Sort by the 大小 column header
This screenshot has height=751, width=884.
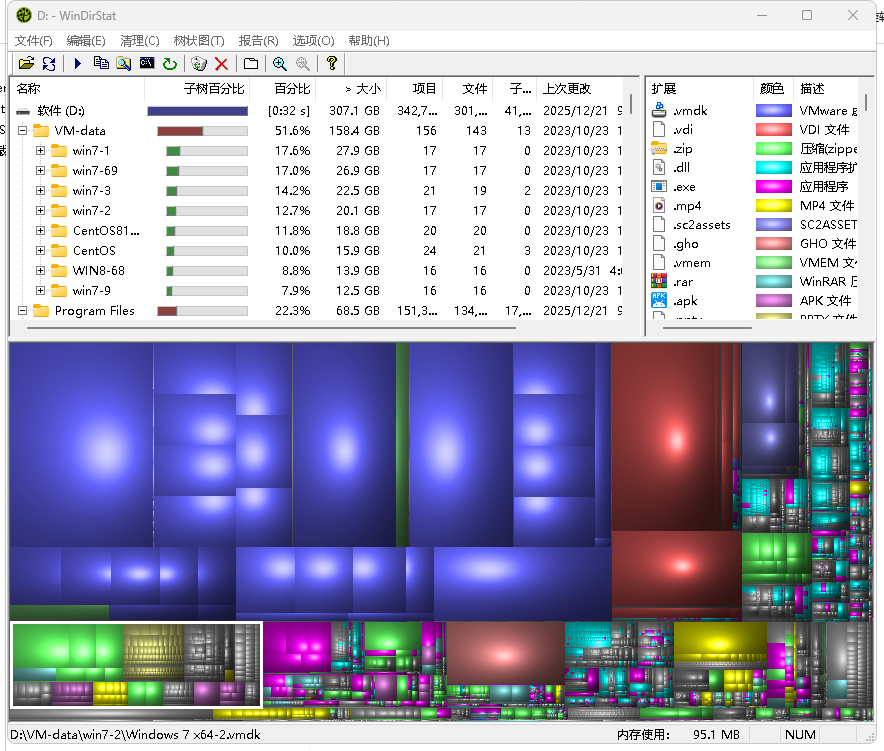pyautogui.click(x=362, y=89)
